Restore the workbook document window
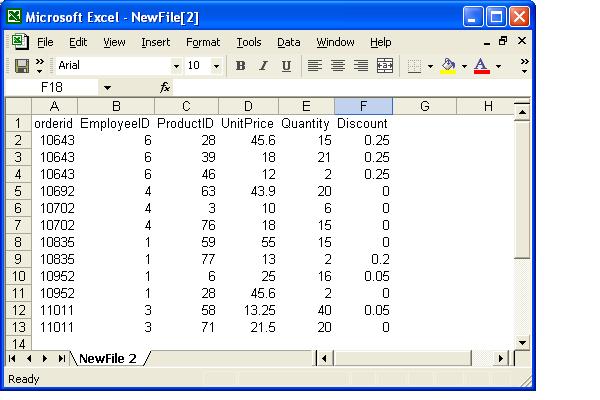 (503, 41)
